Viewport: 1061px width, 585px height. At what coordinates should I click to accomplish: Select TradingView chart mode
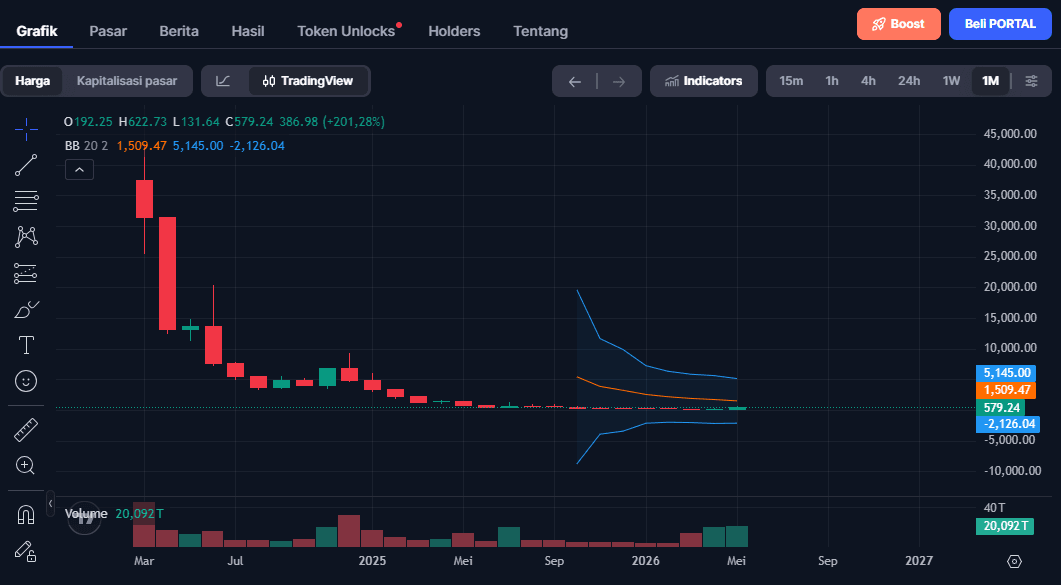pos(308,81)
